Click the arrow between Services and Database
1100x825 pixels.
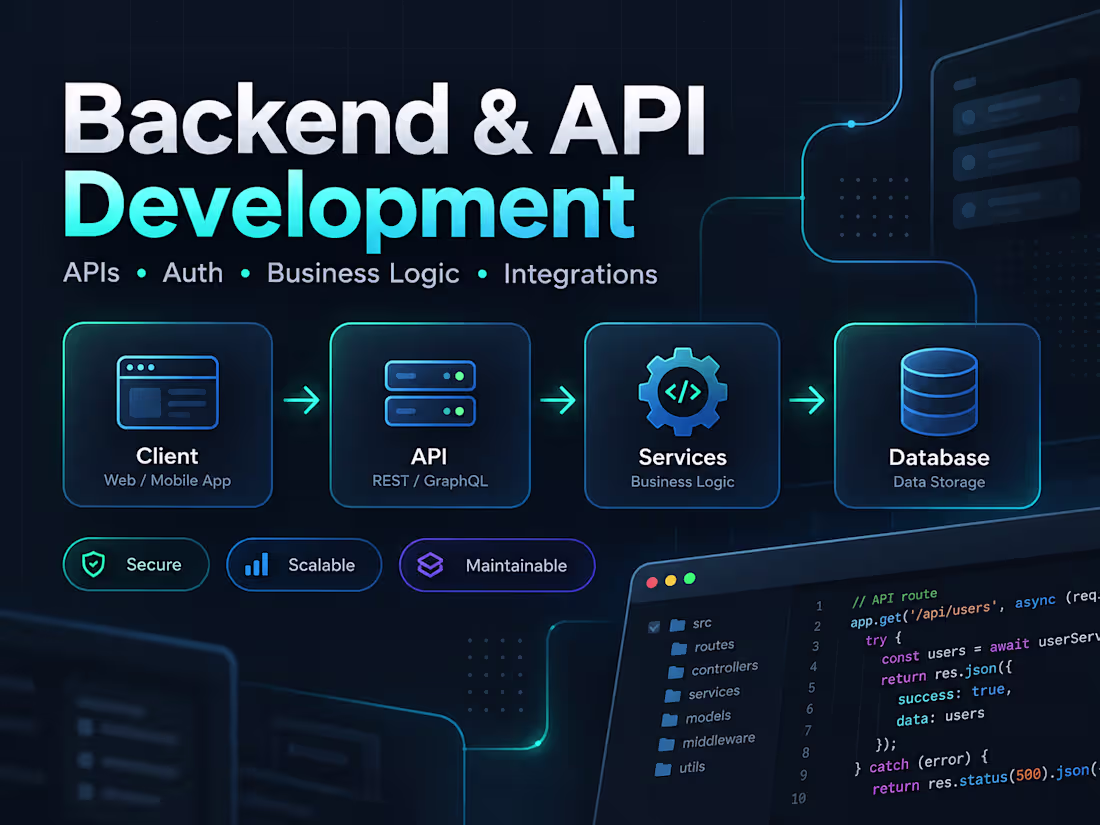pyautogui.click(x=807, y=400)
